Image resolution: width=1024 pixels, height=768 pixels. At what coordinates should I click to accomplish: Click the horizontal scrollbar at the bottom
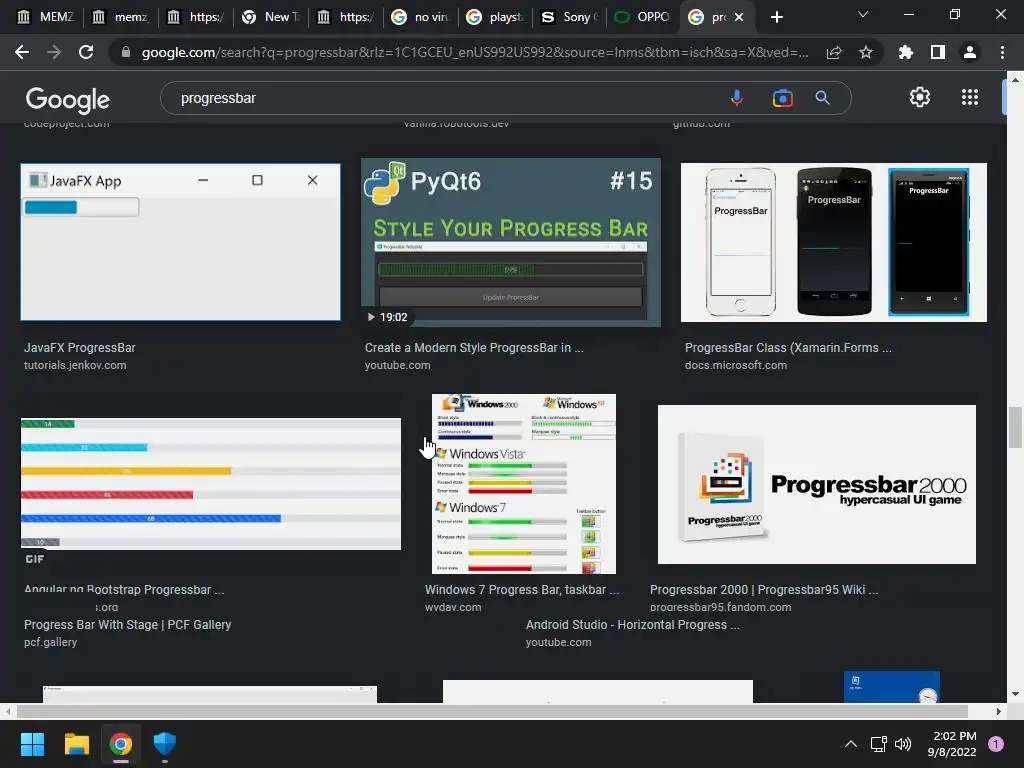[x=492, y=711]
